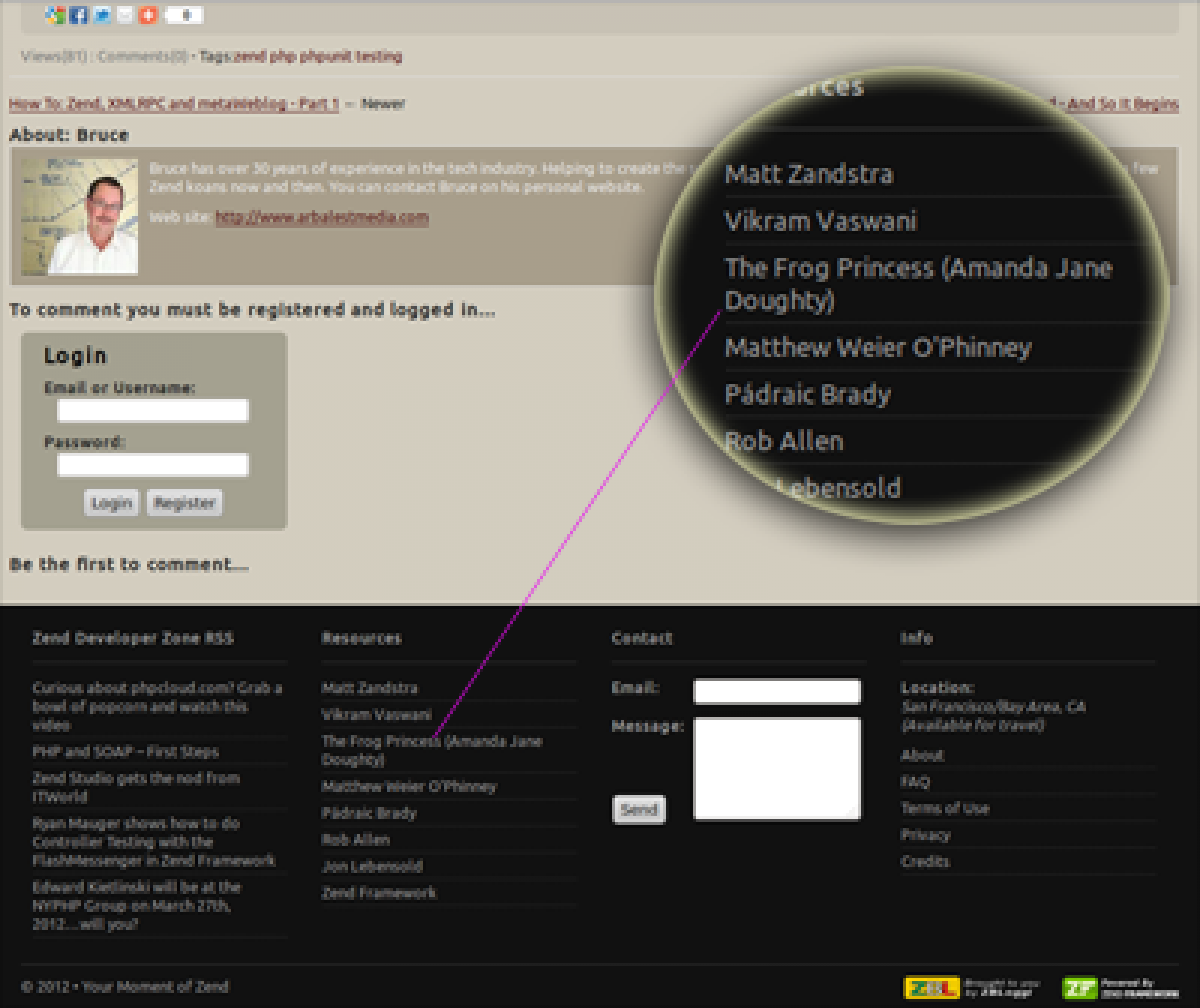Viewport: 1200px width, 1008px height.
Task: Open 'Curious about phpcloud.com?' RSS item
Action: (x=157, y=706)
